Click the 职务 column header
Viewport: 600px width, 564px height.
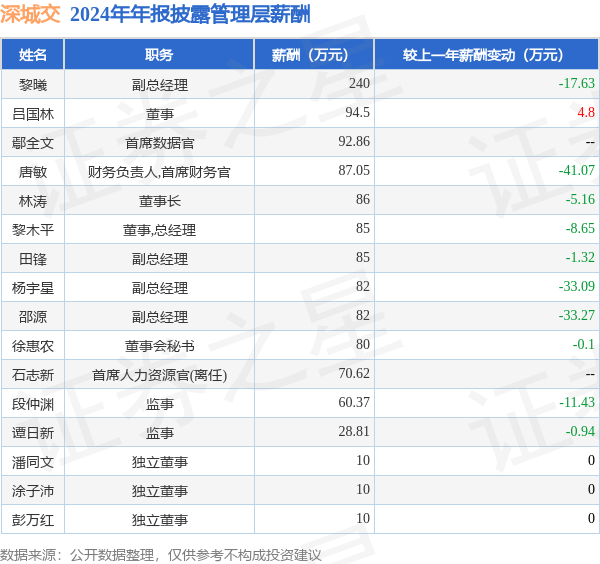(159, 55)
